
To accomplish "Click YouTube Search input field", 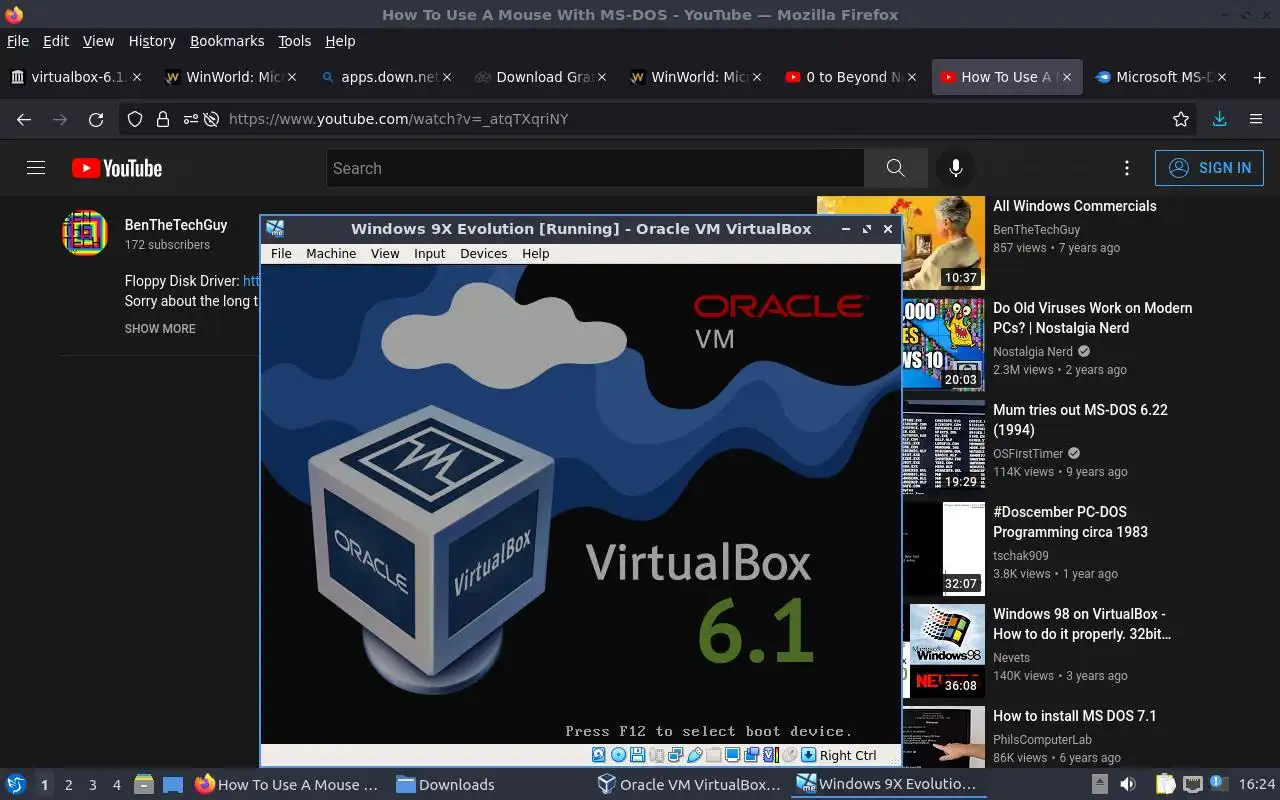I will (595, 168).
